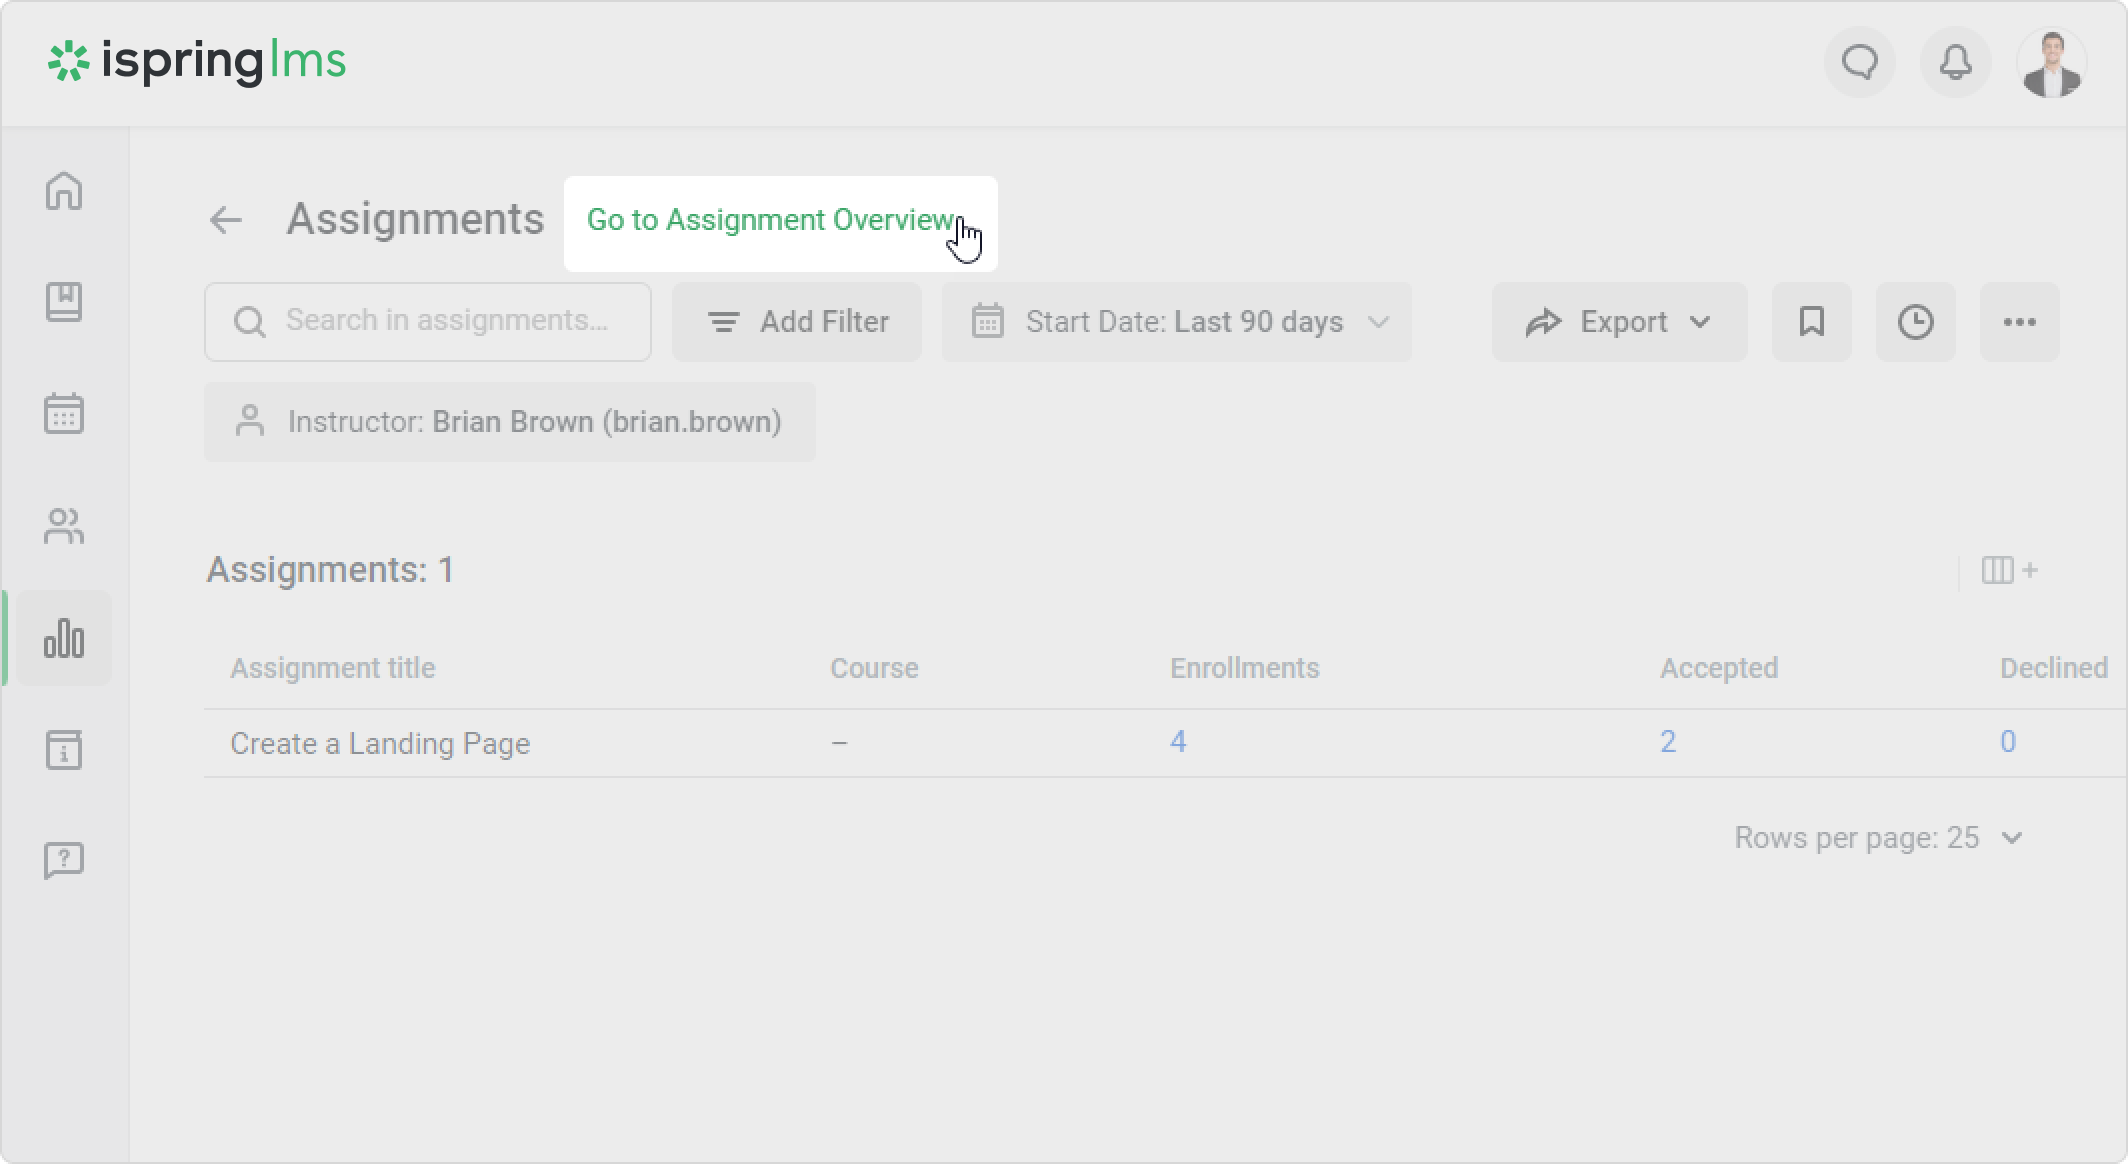Viewport: 2128px width, 1164px height.
Task: Expand the Export dropdown
Action: pyautogui.click(x=1619, y=322)
